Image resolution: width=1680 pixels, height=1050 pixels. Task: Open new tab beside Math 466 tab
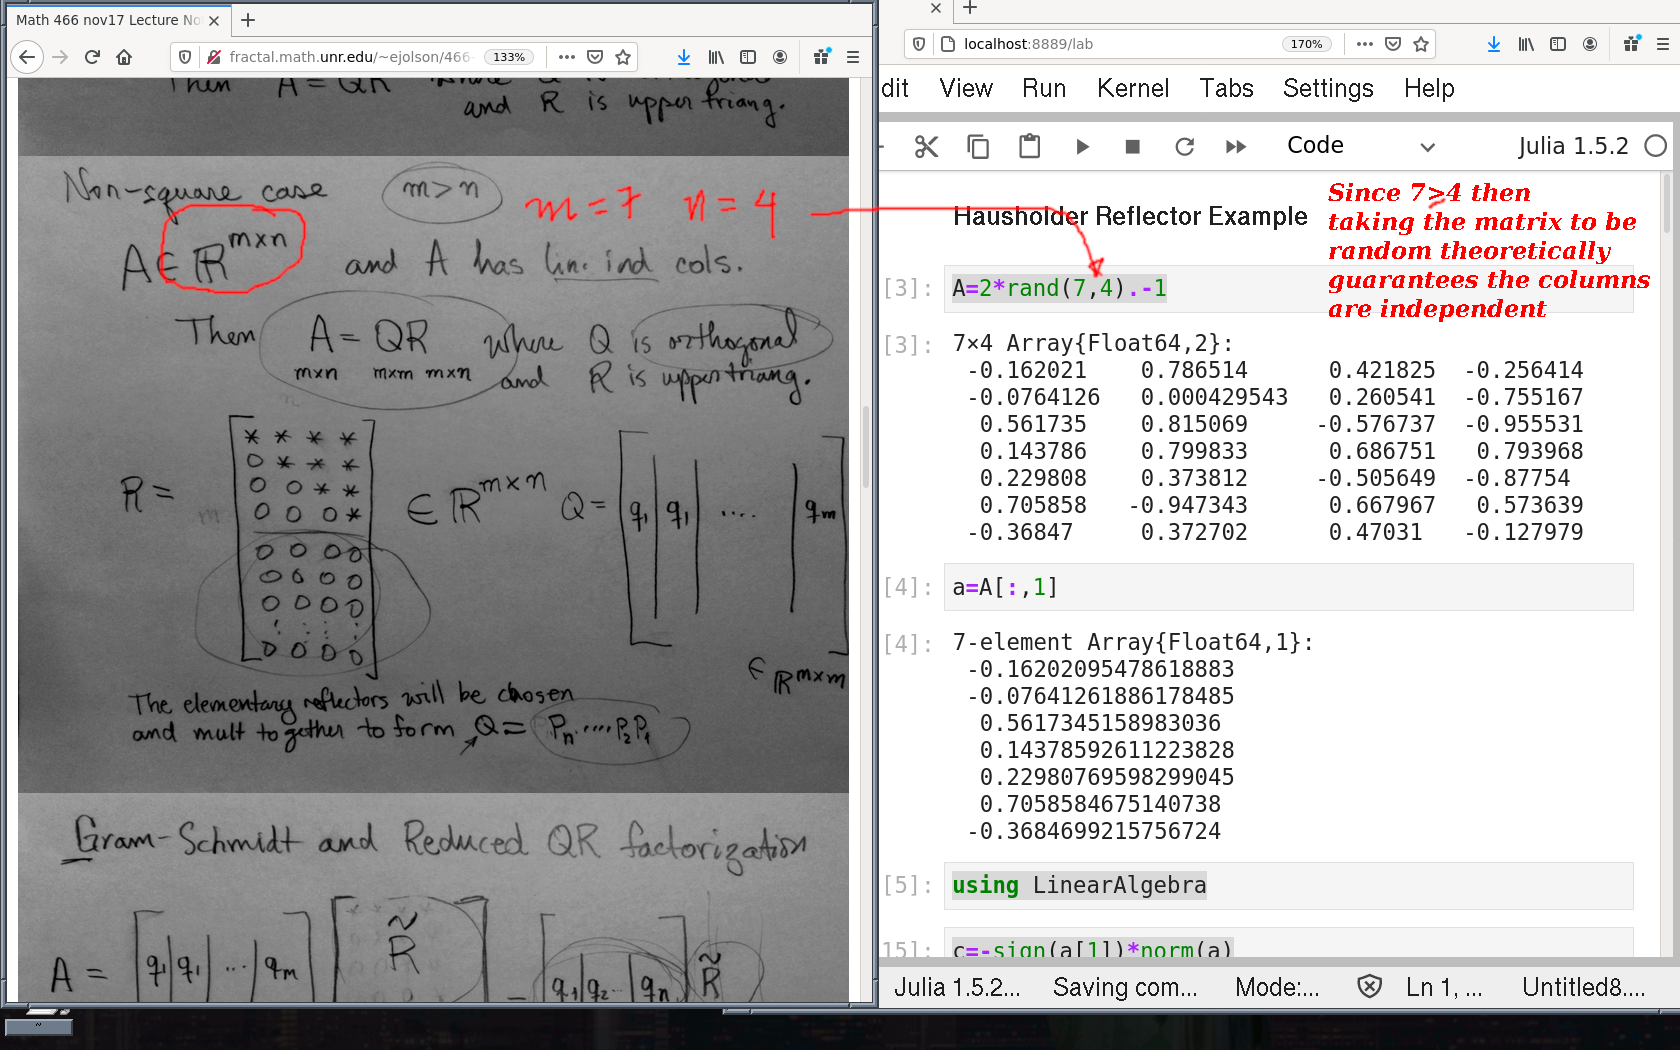pos(248,20)
